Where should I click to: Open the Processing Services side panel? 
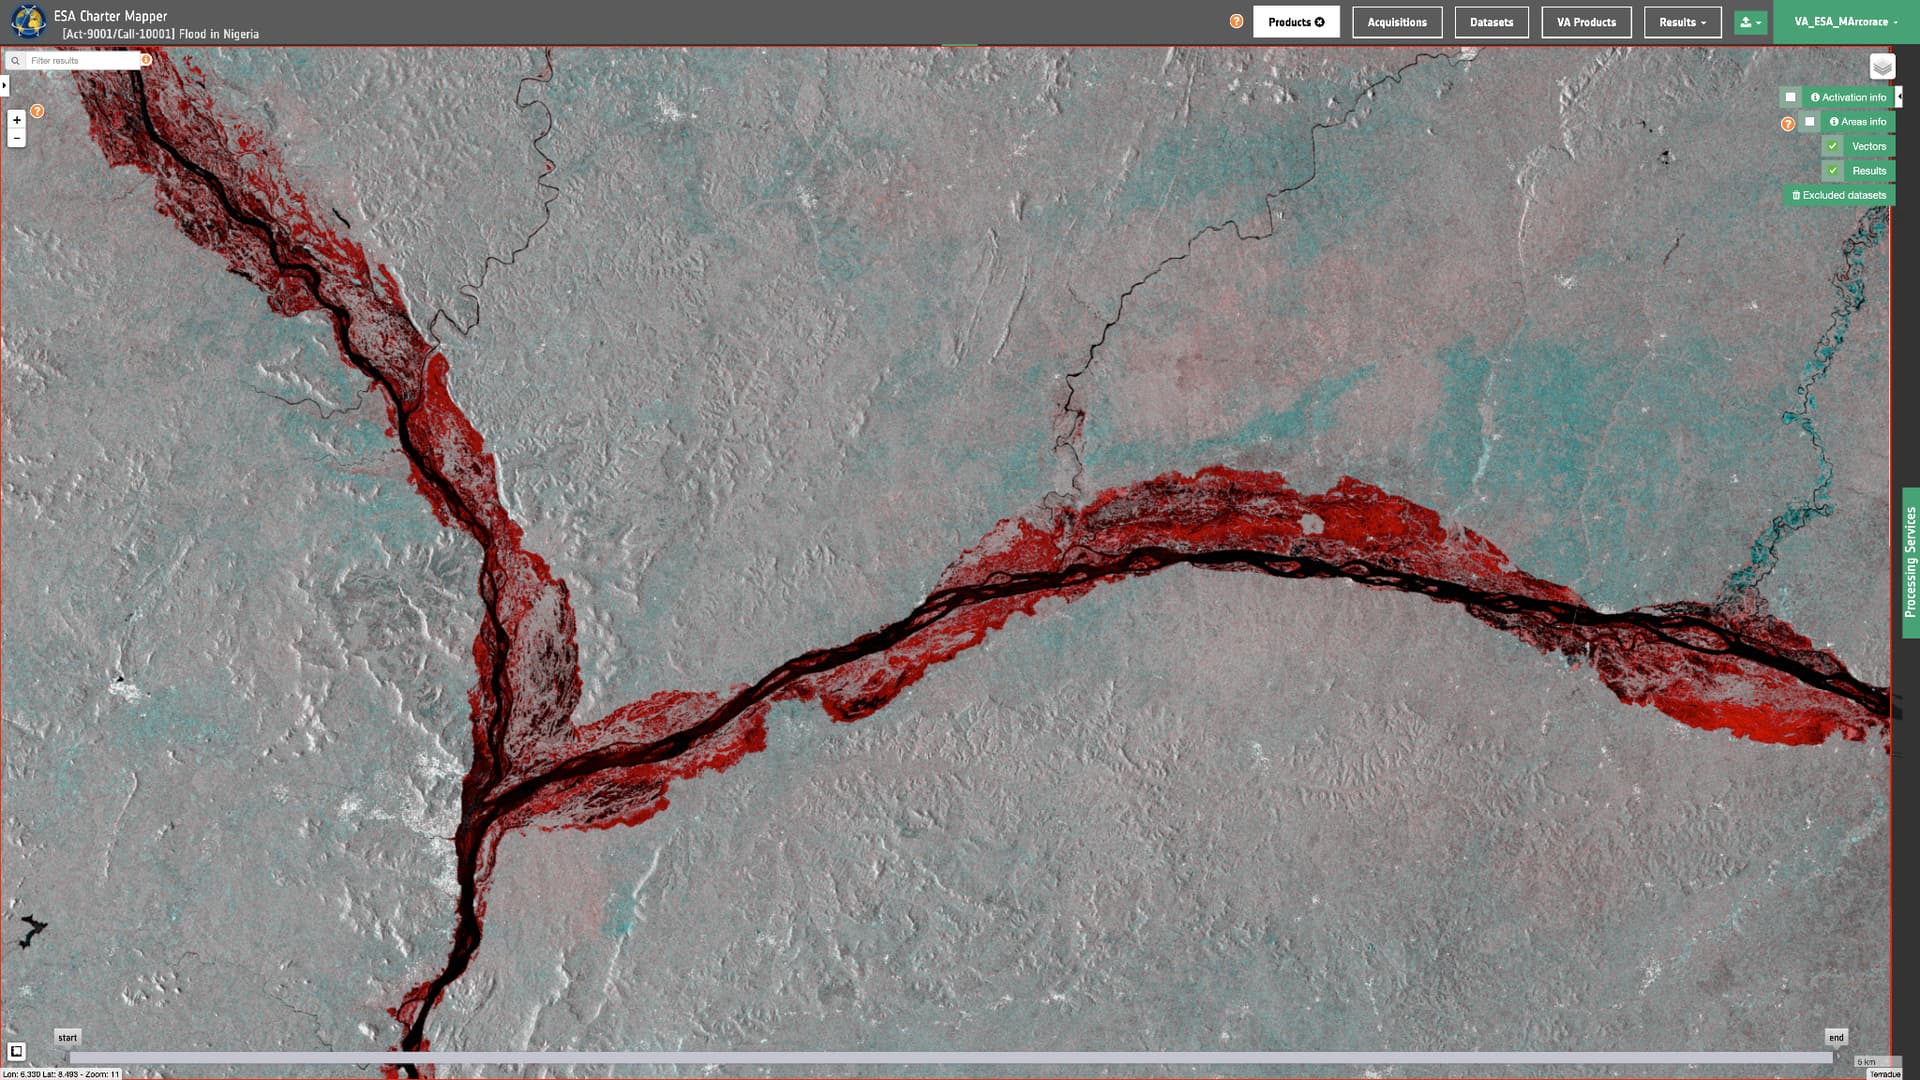click(1910, 562)
